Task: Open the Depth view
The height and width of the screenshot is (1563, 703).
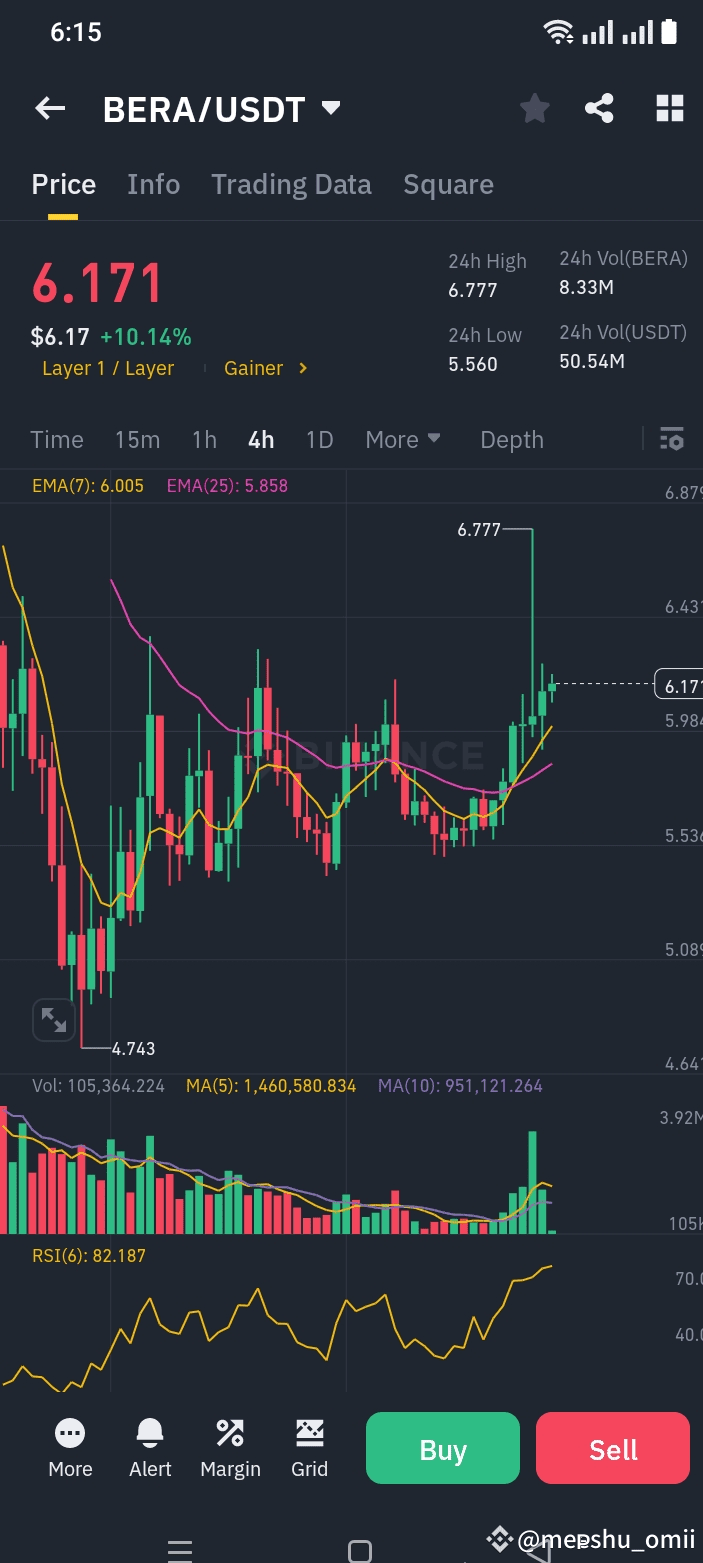Action: [x=511, y=439]
